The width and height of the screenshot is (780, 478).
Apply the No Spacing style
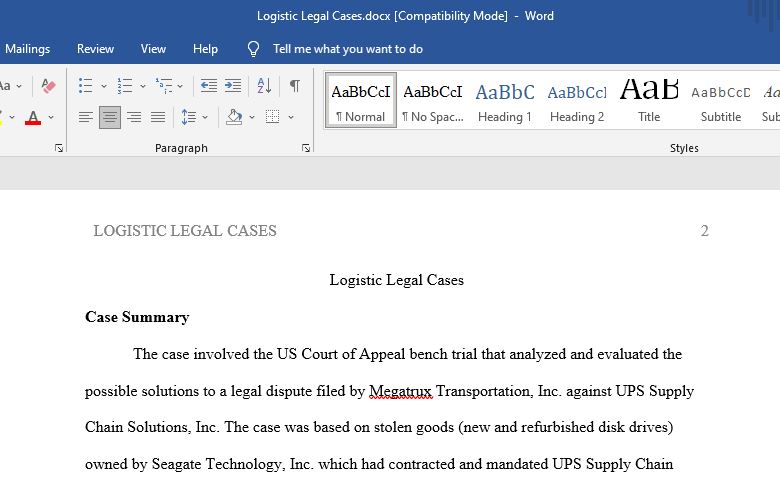click(433, 100)
